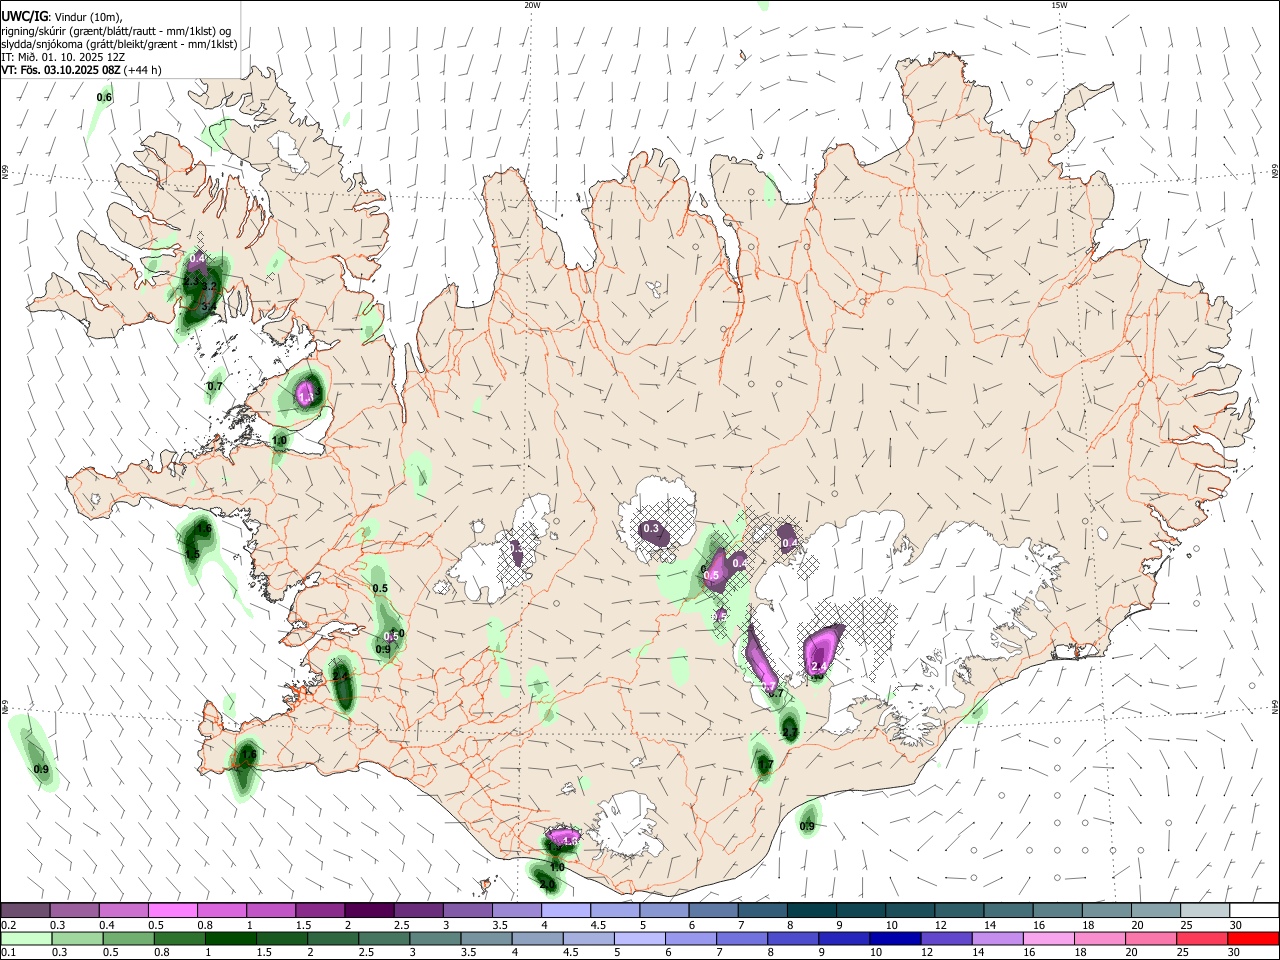Viewport: 1280px width, 960px height.
Task: Click the '0.9' value far offshore southwest
Action: 41,770
